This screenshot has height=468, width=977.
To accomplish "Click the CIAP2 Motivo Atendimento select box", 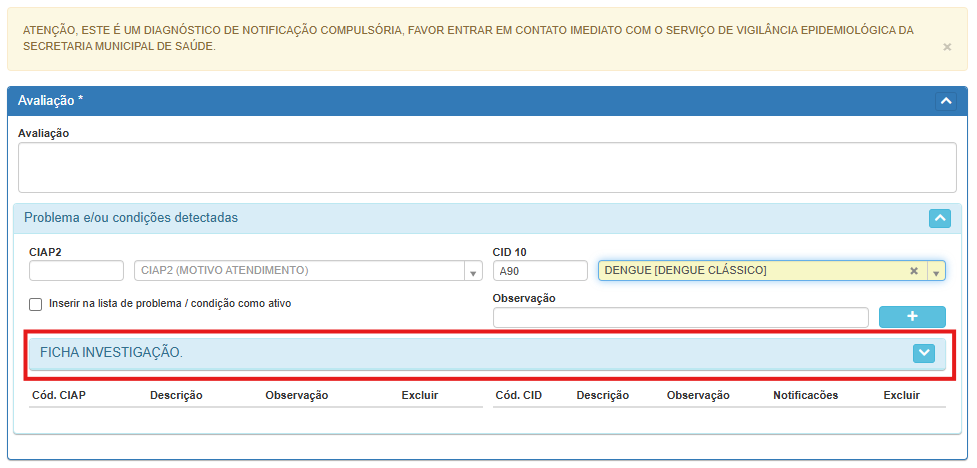I will [298, 271].
